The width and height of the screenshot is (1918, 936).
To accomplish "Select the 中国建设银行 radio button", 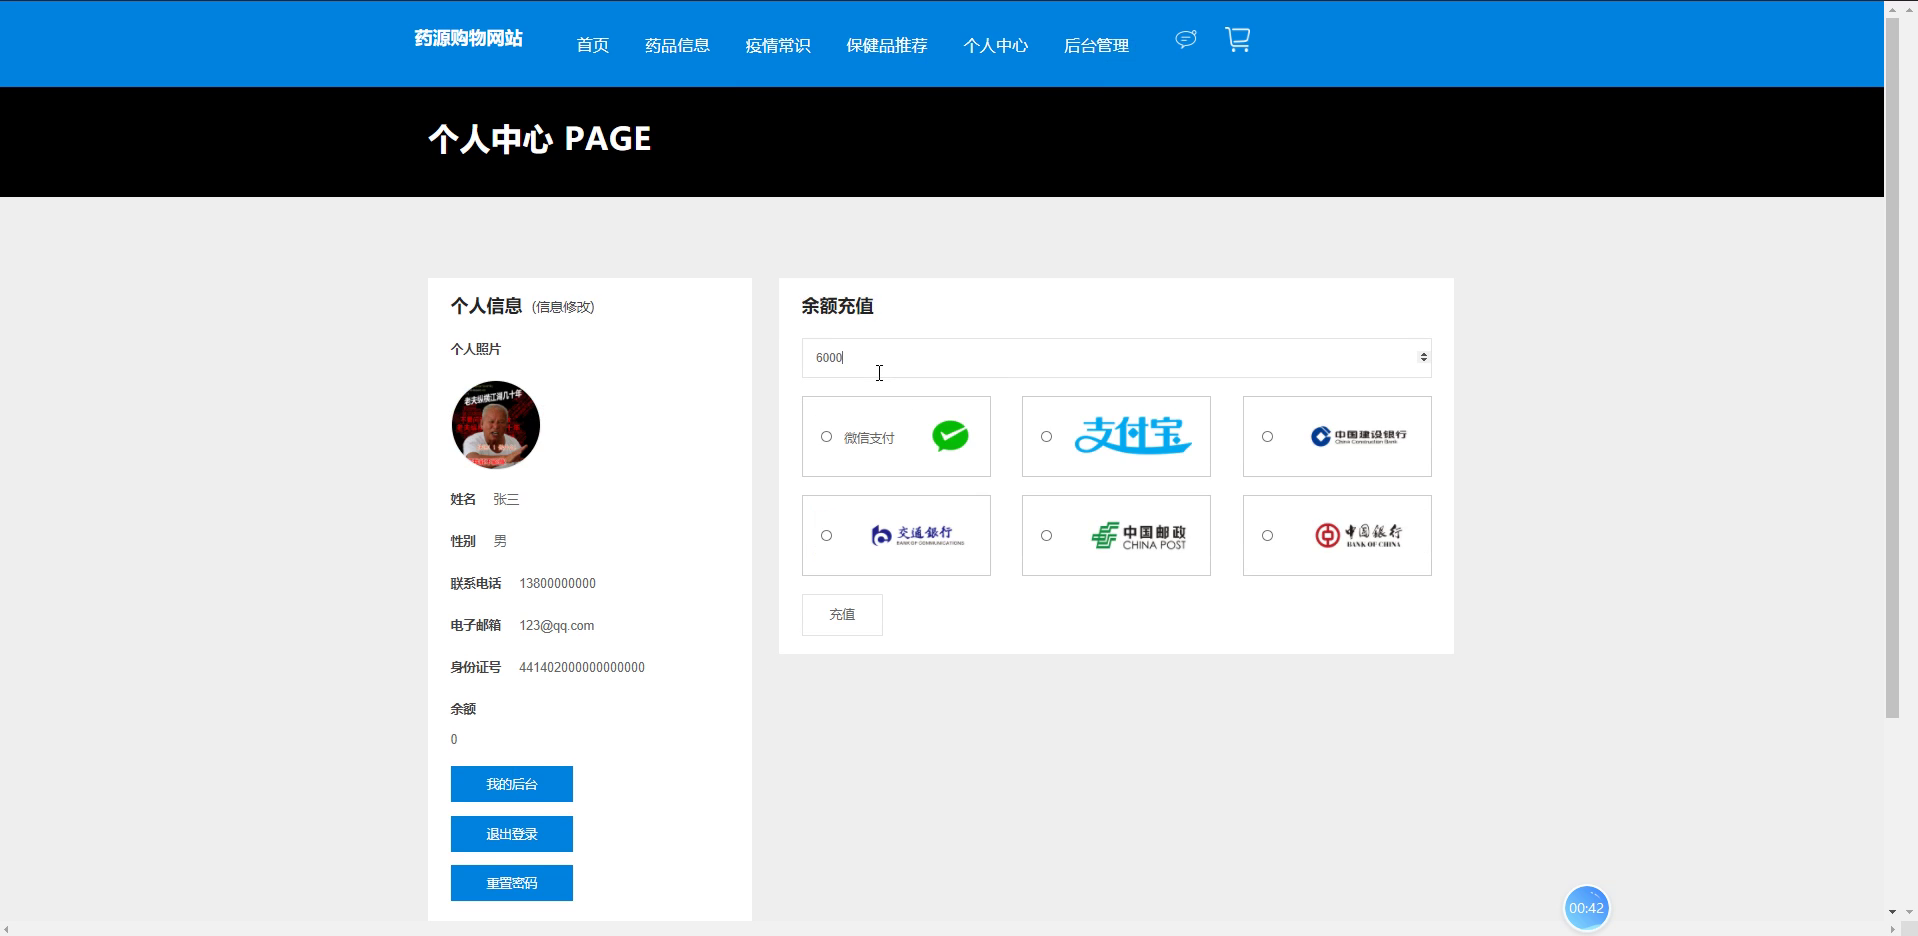I will tap(1267, 437).
